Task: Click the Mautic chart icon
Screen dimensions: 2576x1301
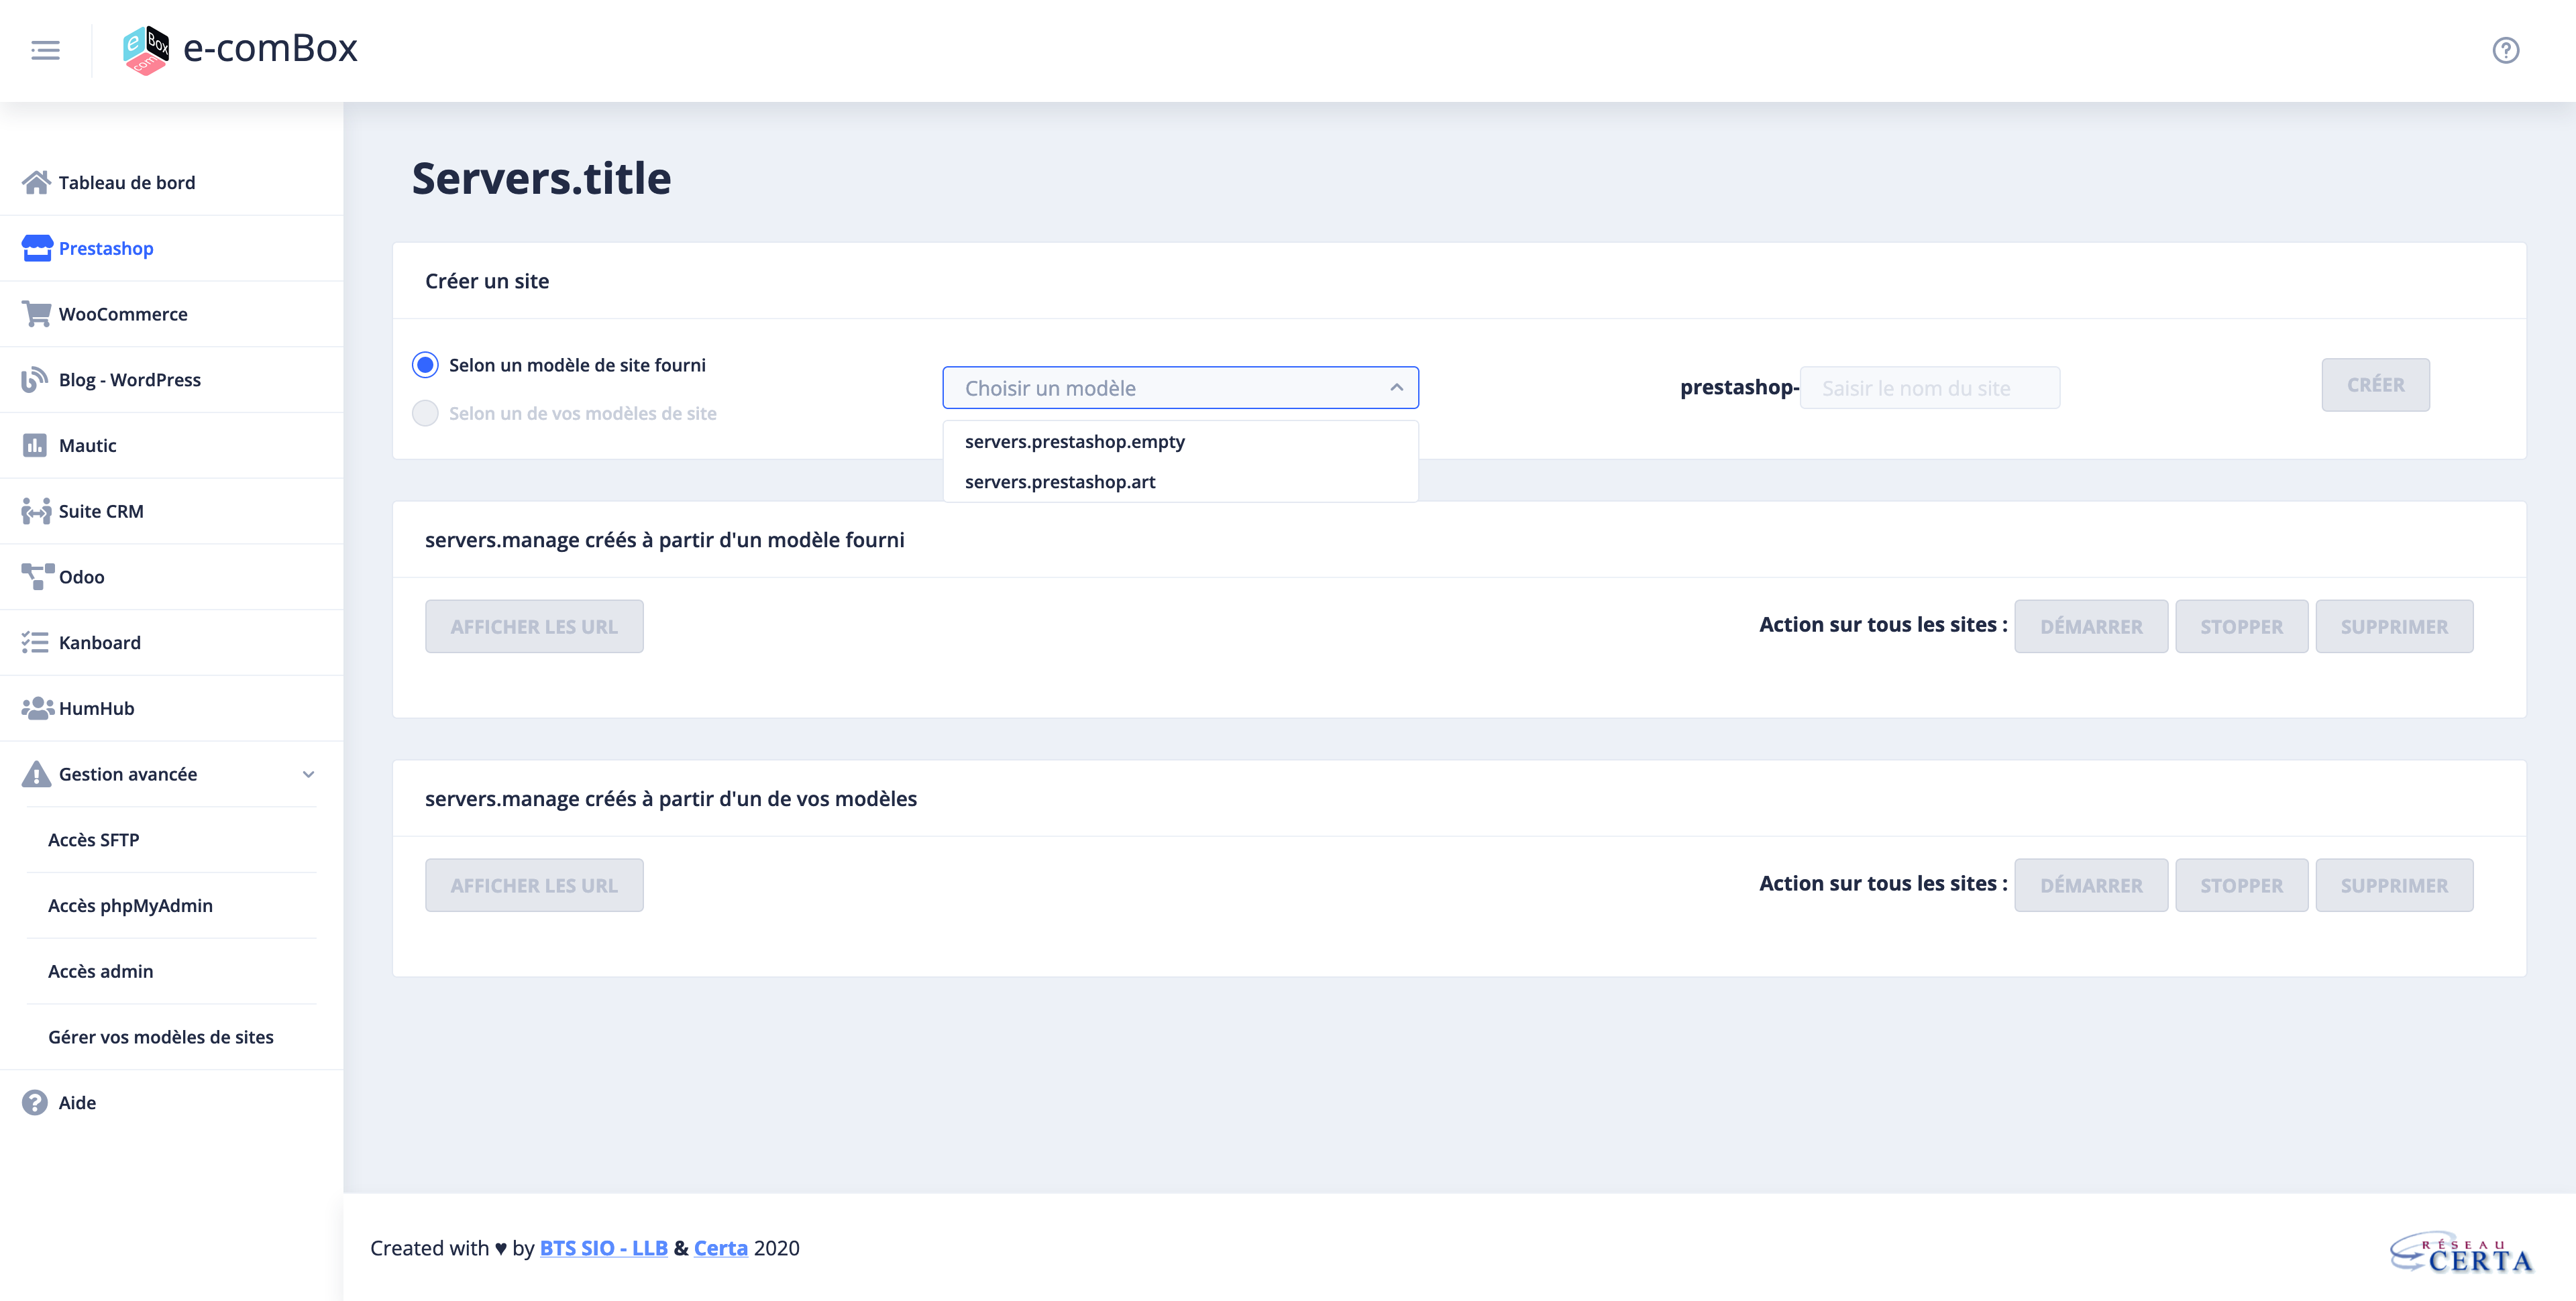Action: click(x=35, y=445)
